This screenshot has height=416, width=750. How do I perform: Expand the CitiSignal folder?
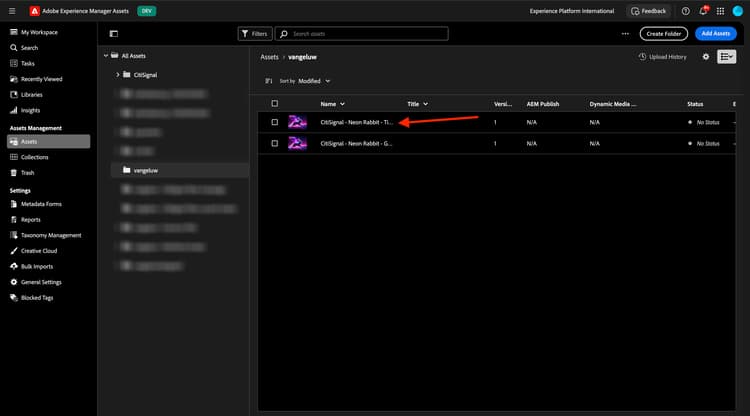point(118,75)
